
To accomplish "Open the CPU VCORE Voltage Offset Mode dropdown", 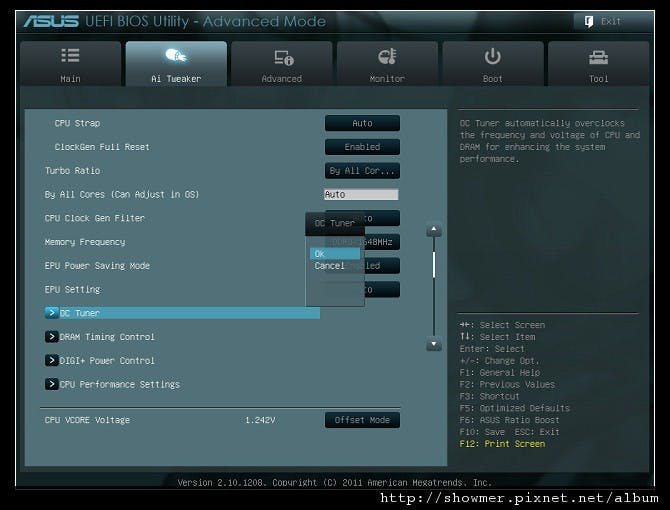I will 362,420.
